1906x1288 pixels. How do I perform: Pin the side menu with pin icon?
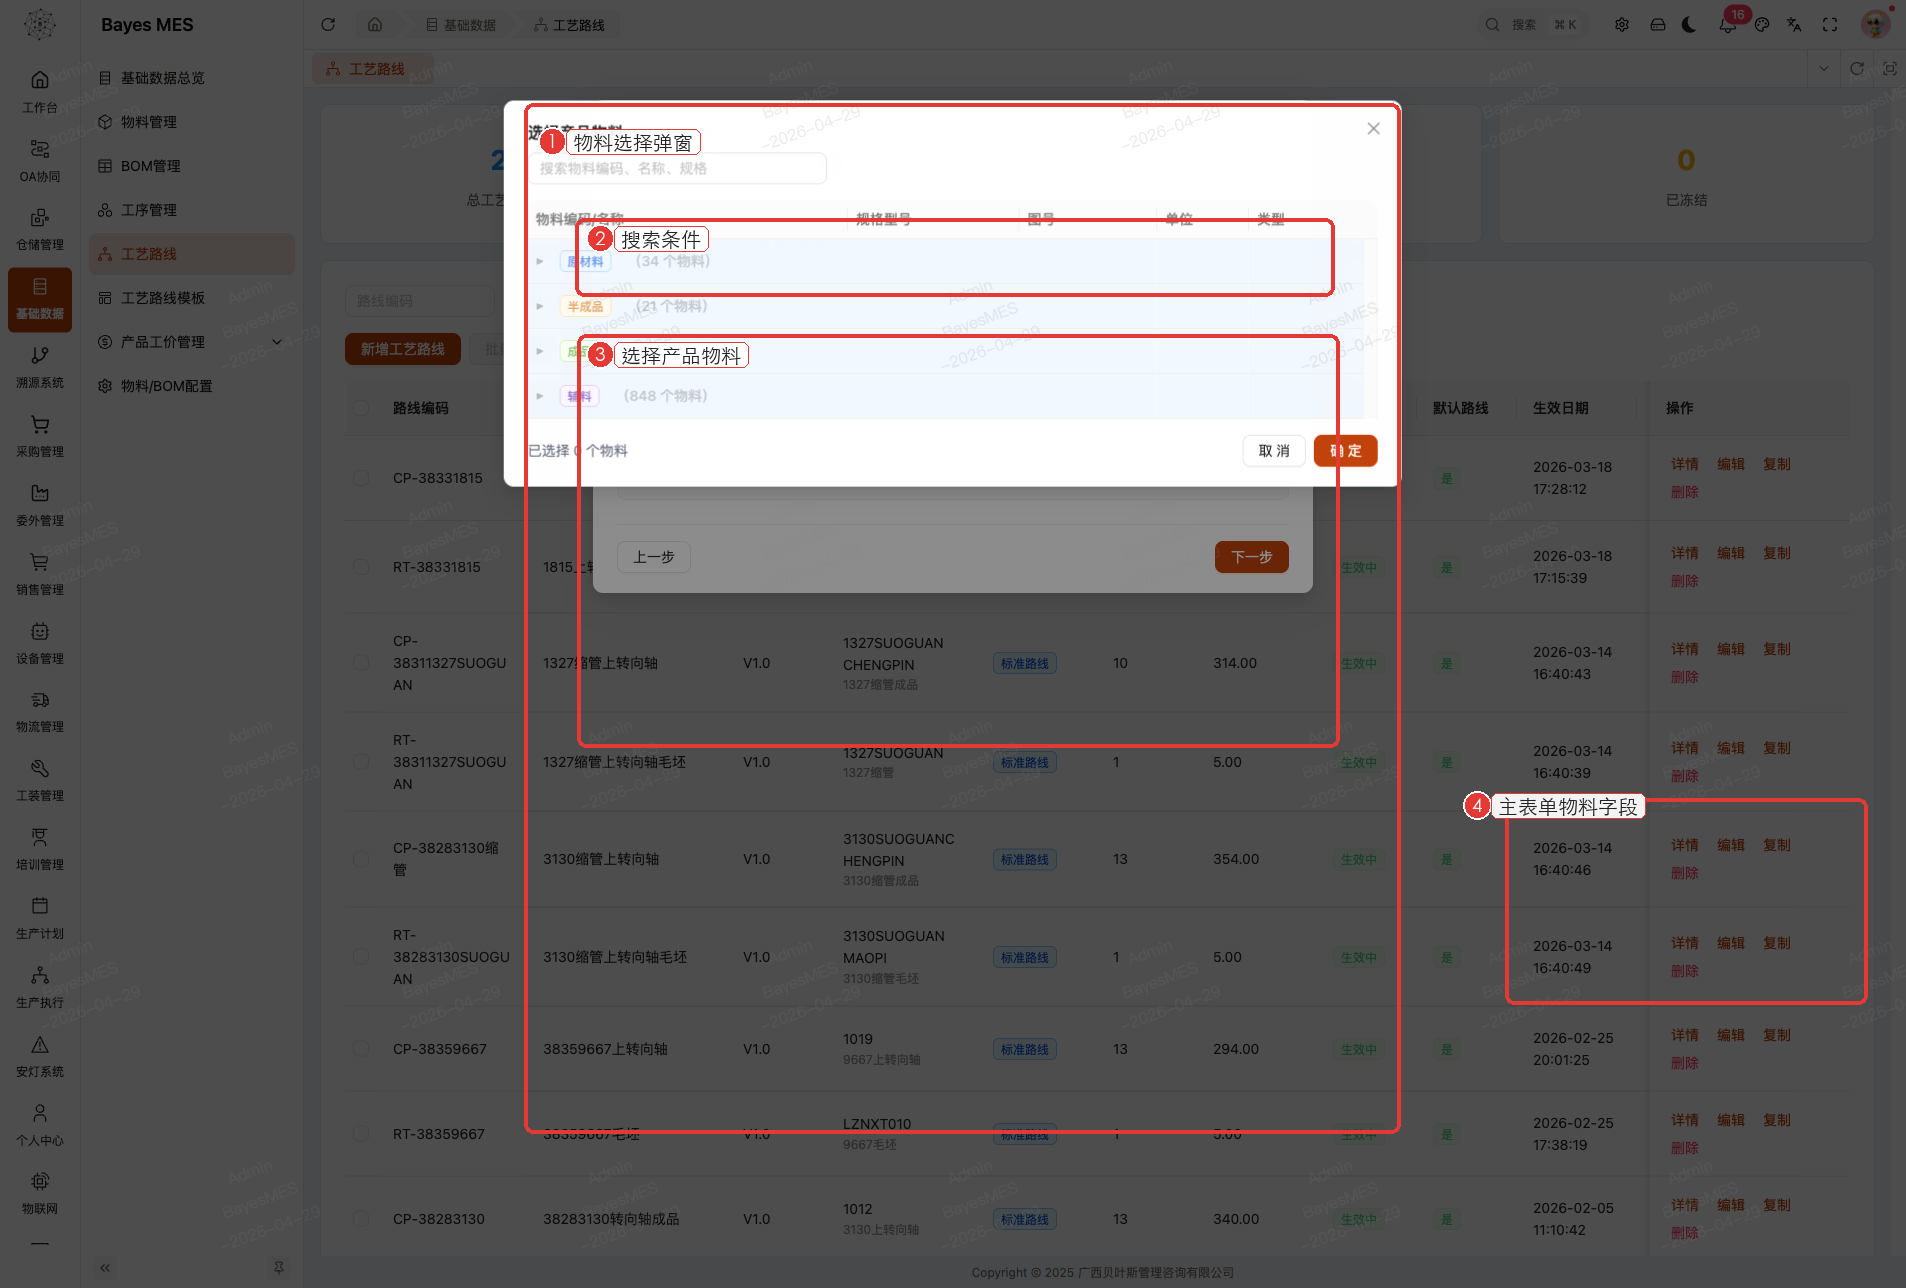tap(279, 1268)
